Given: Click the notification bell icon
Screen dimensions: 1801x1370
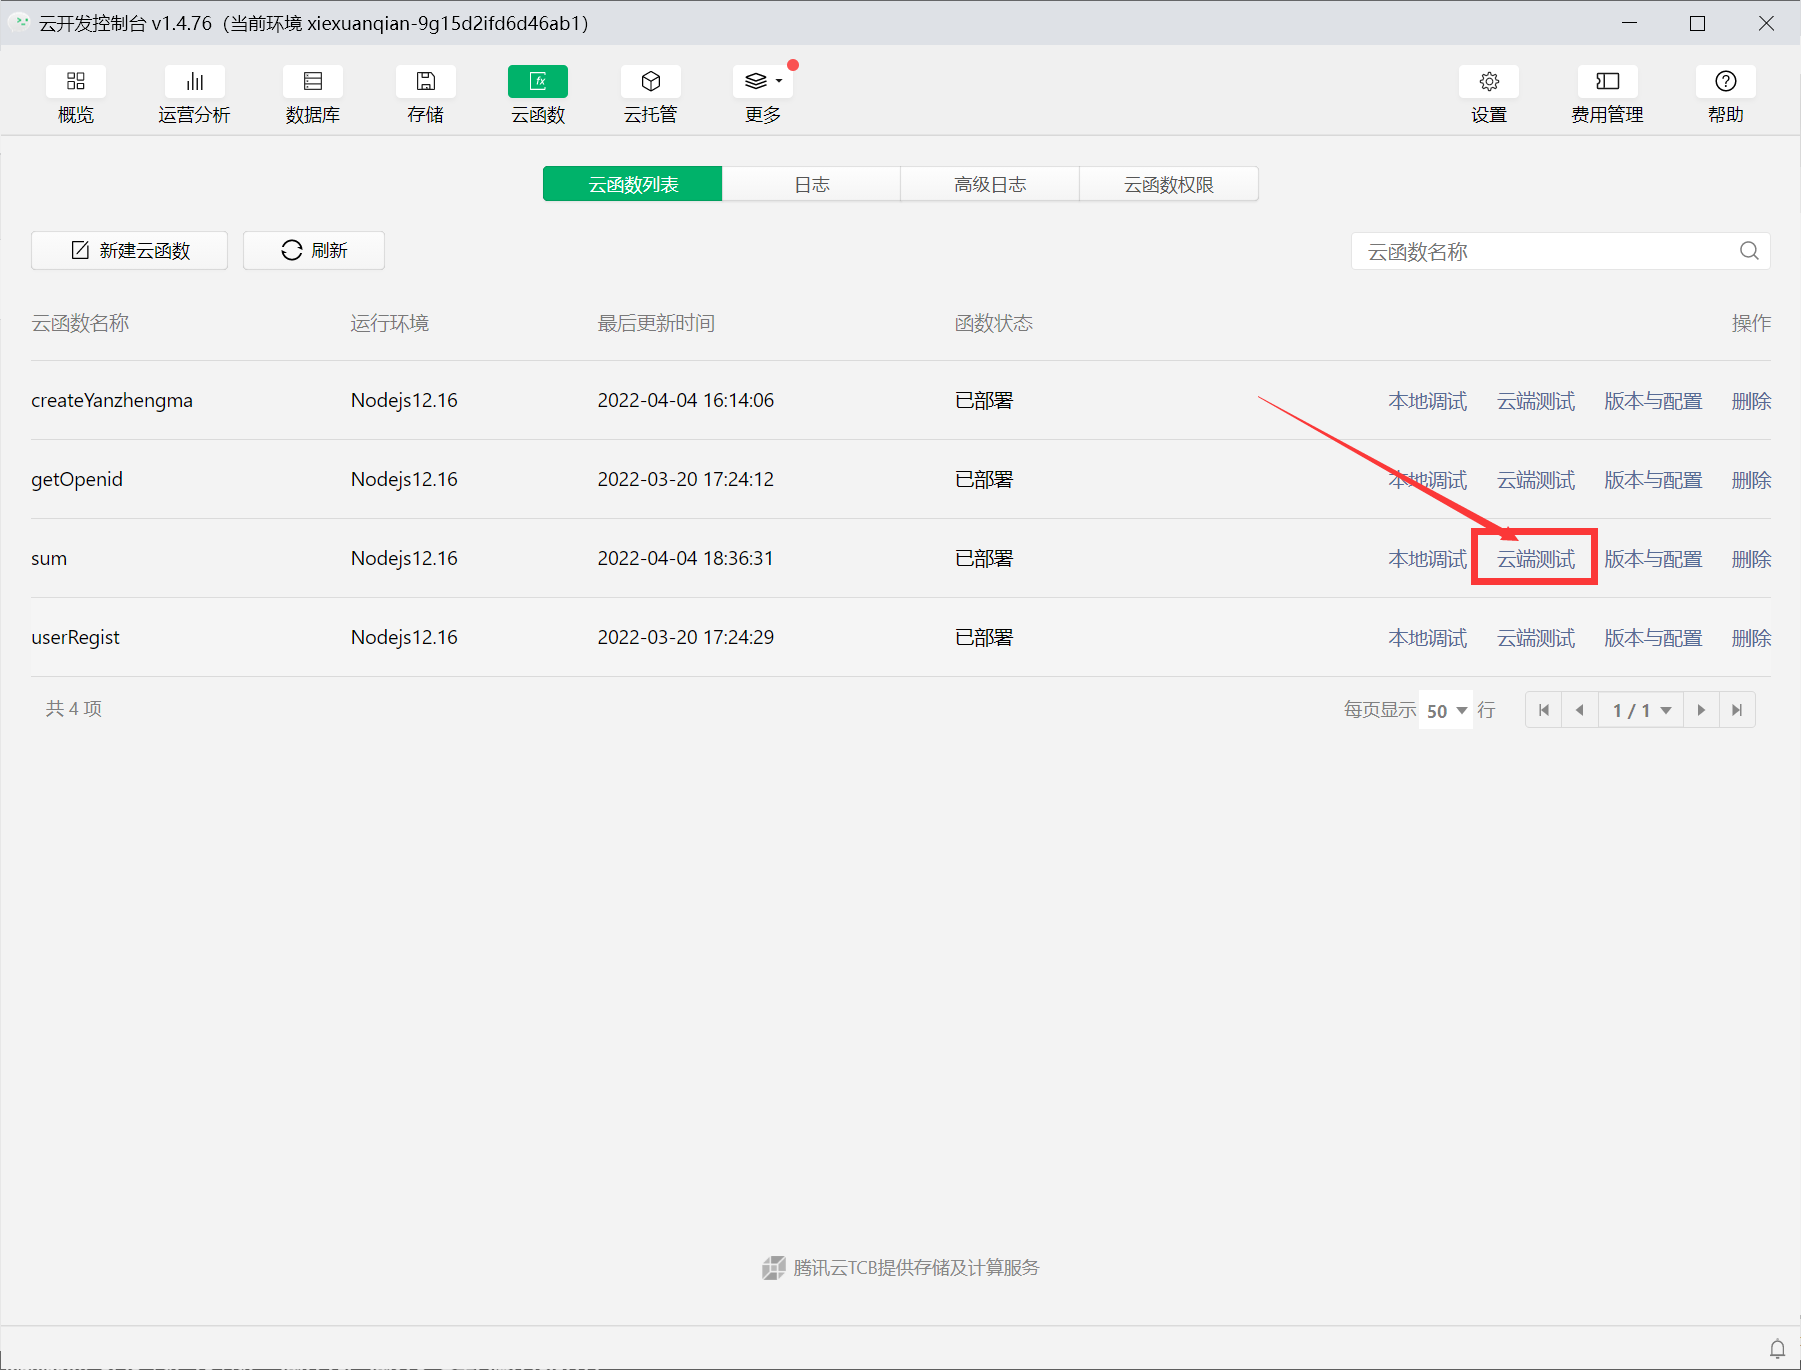Looking at the screenshot, I should click(1777, 1349).
